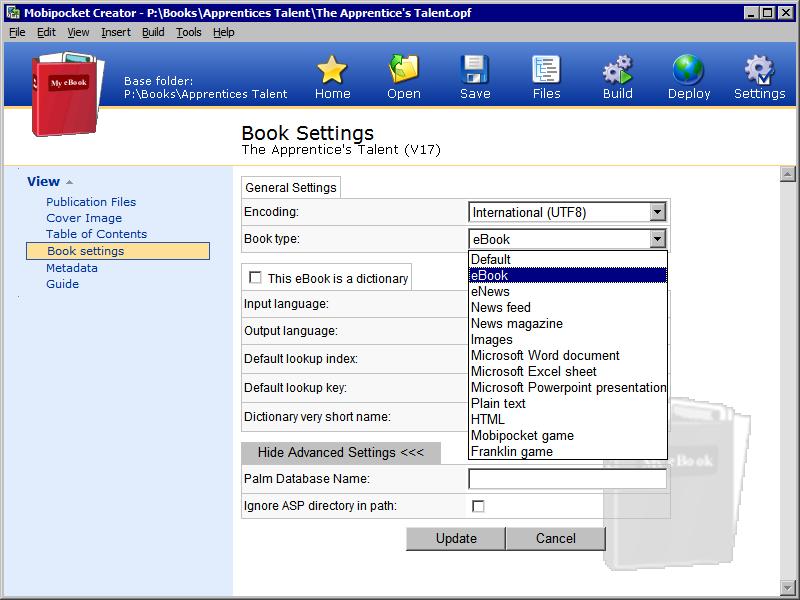
Task: Select the General Settings tab
Action: click(291, 187)
